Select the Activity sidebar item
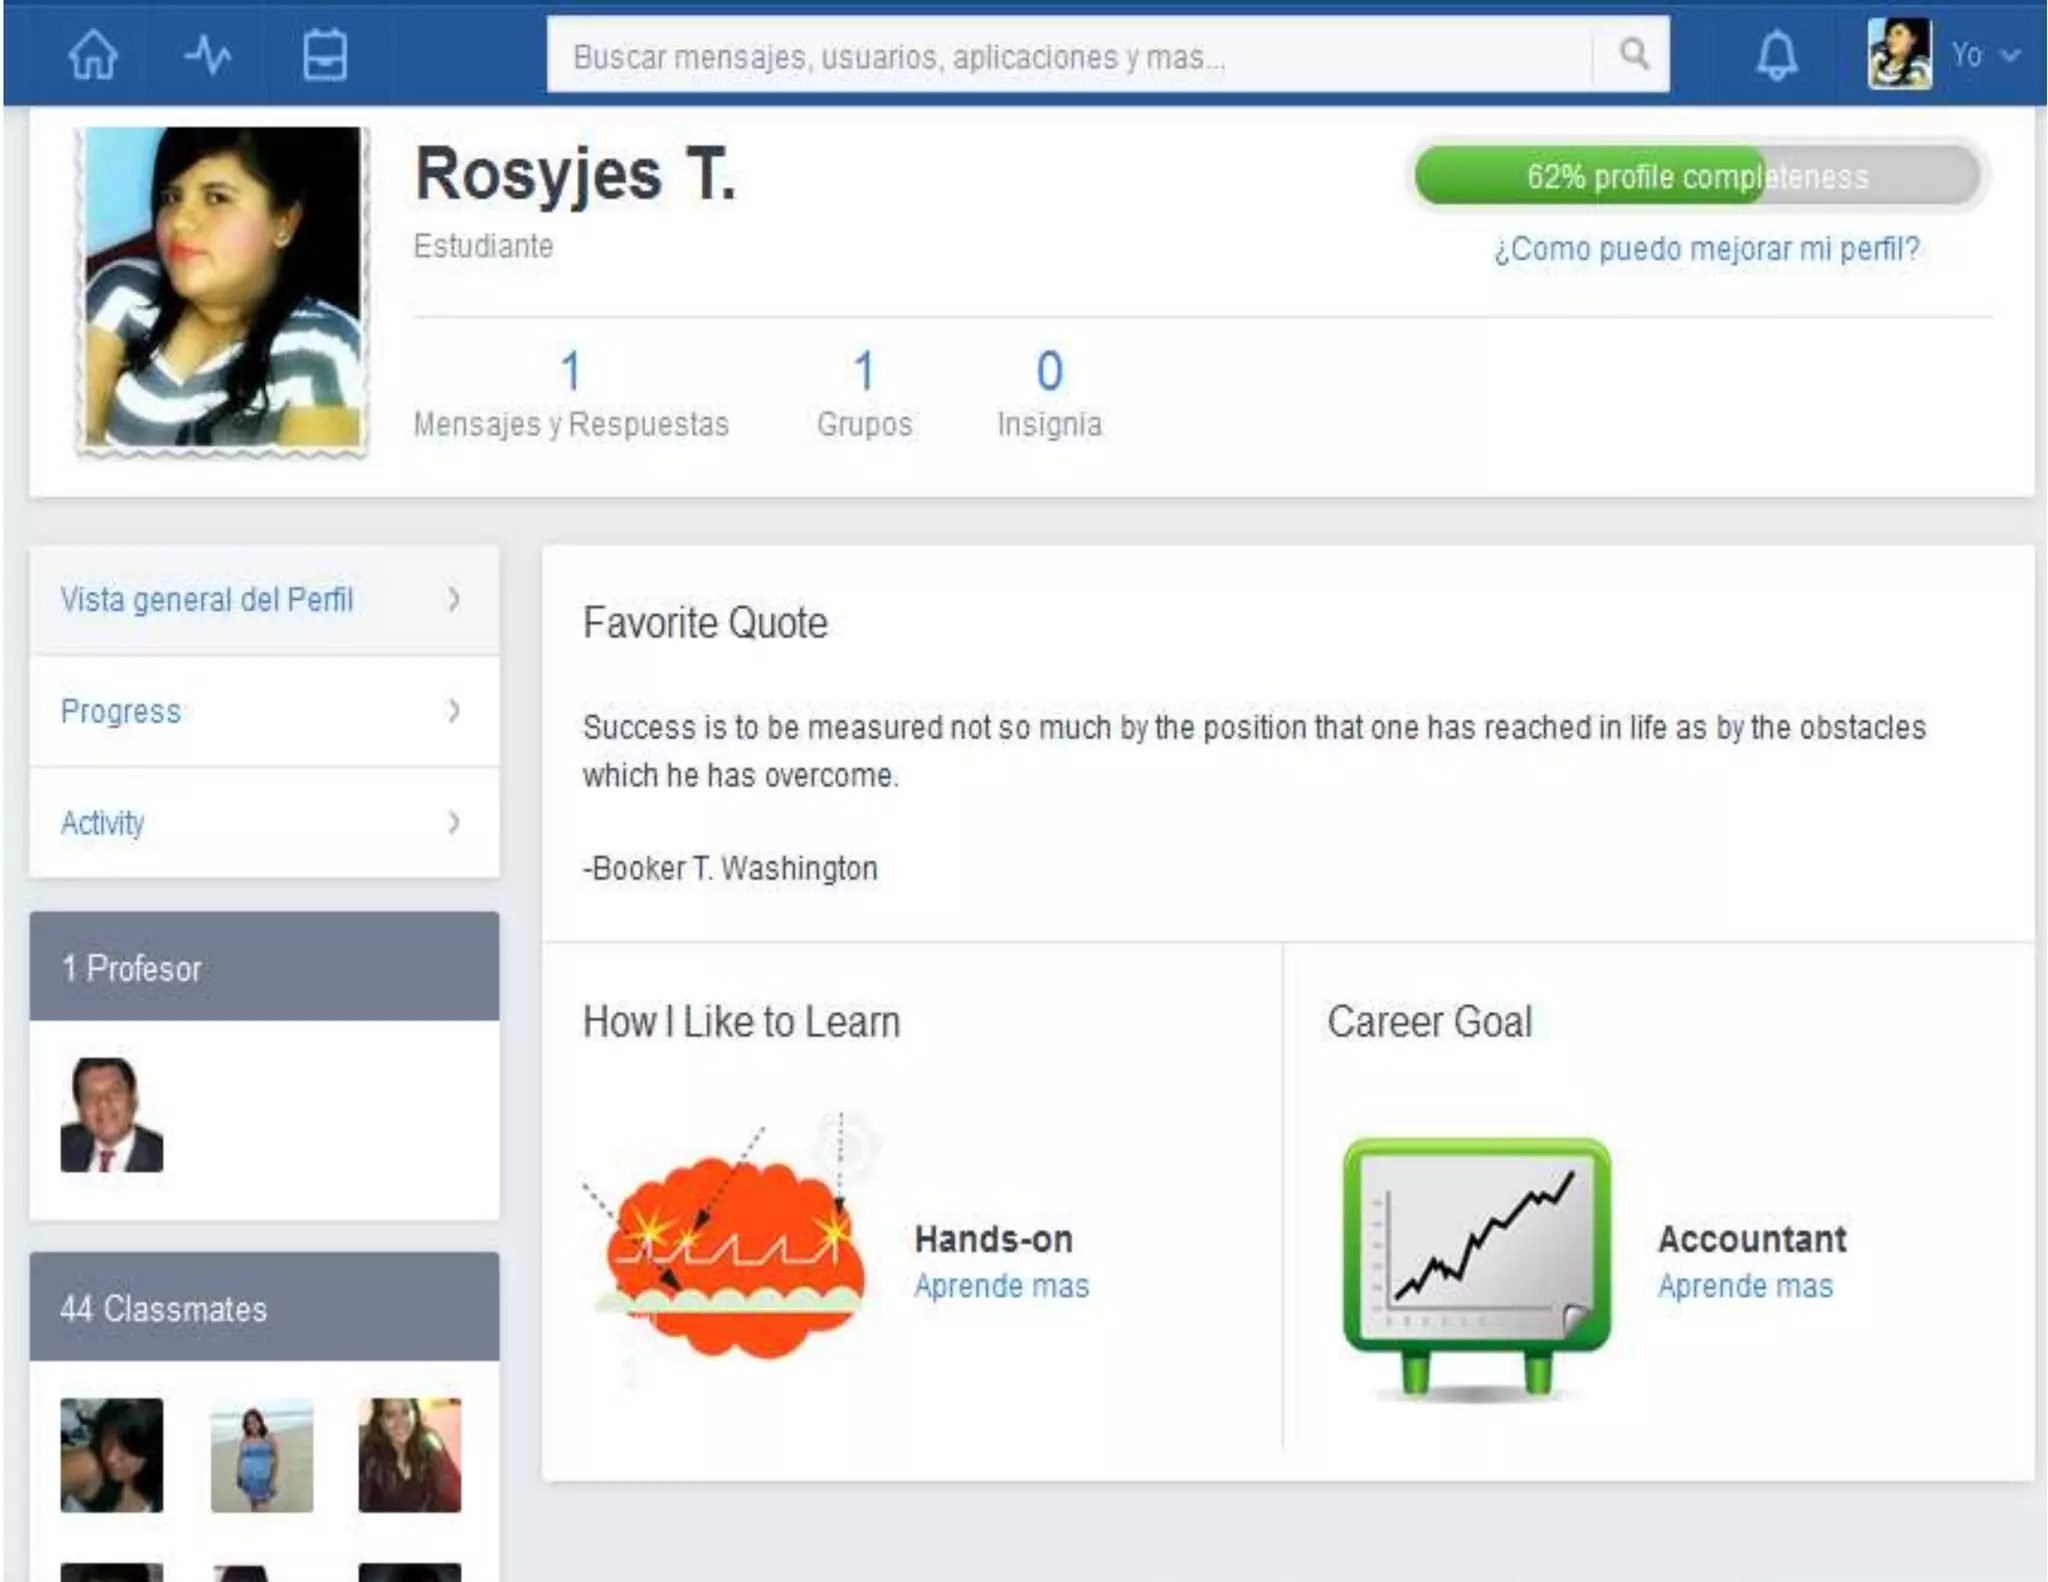This screenshot has height=1582, width=2048. pyautogui.click(x=103, y=823)
